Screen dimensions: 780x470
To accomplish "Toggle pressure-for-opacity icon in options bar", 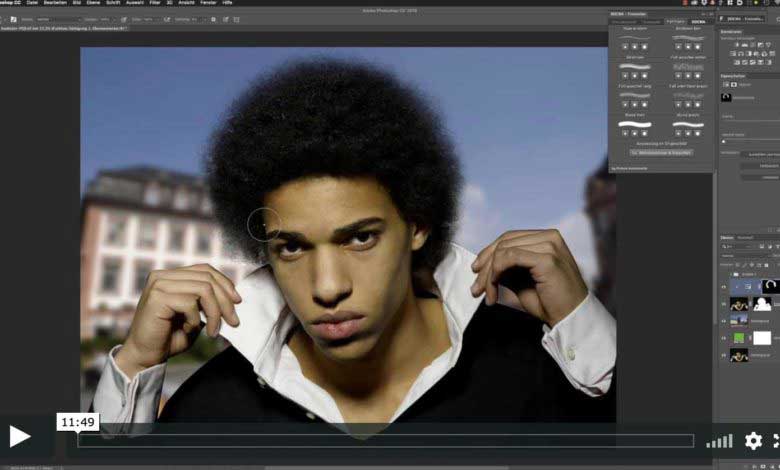I will tap(124, 19).
